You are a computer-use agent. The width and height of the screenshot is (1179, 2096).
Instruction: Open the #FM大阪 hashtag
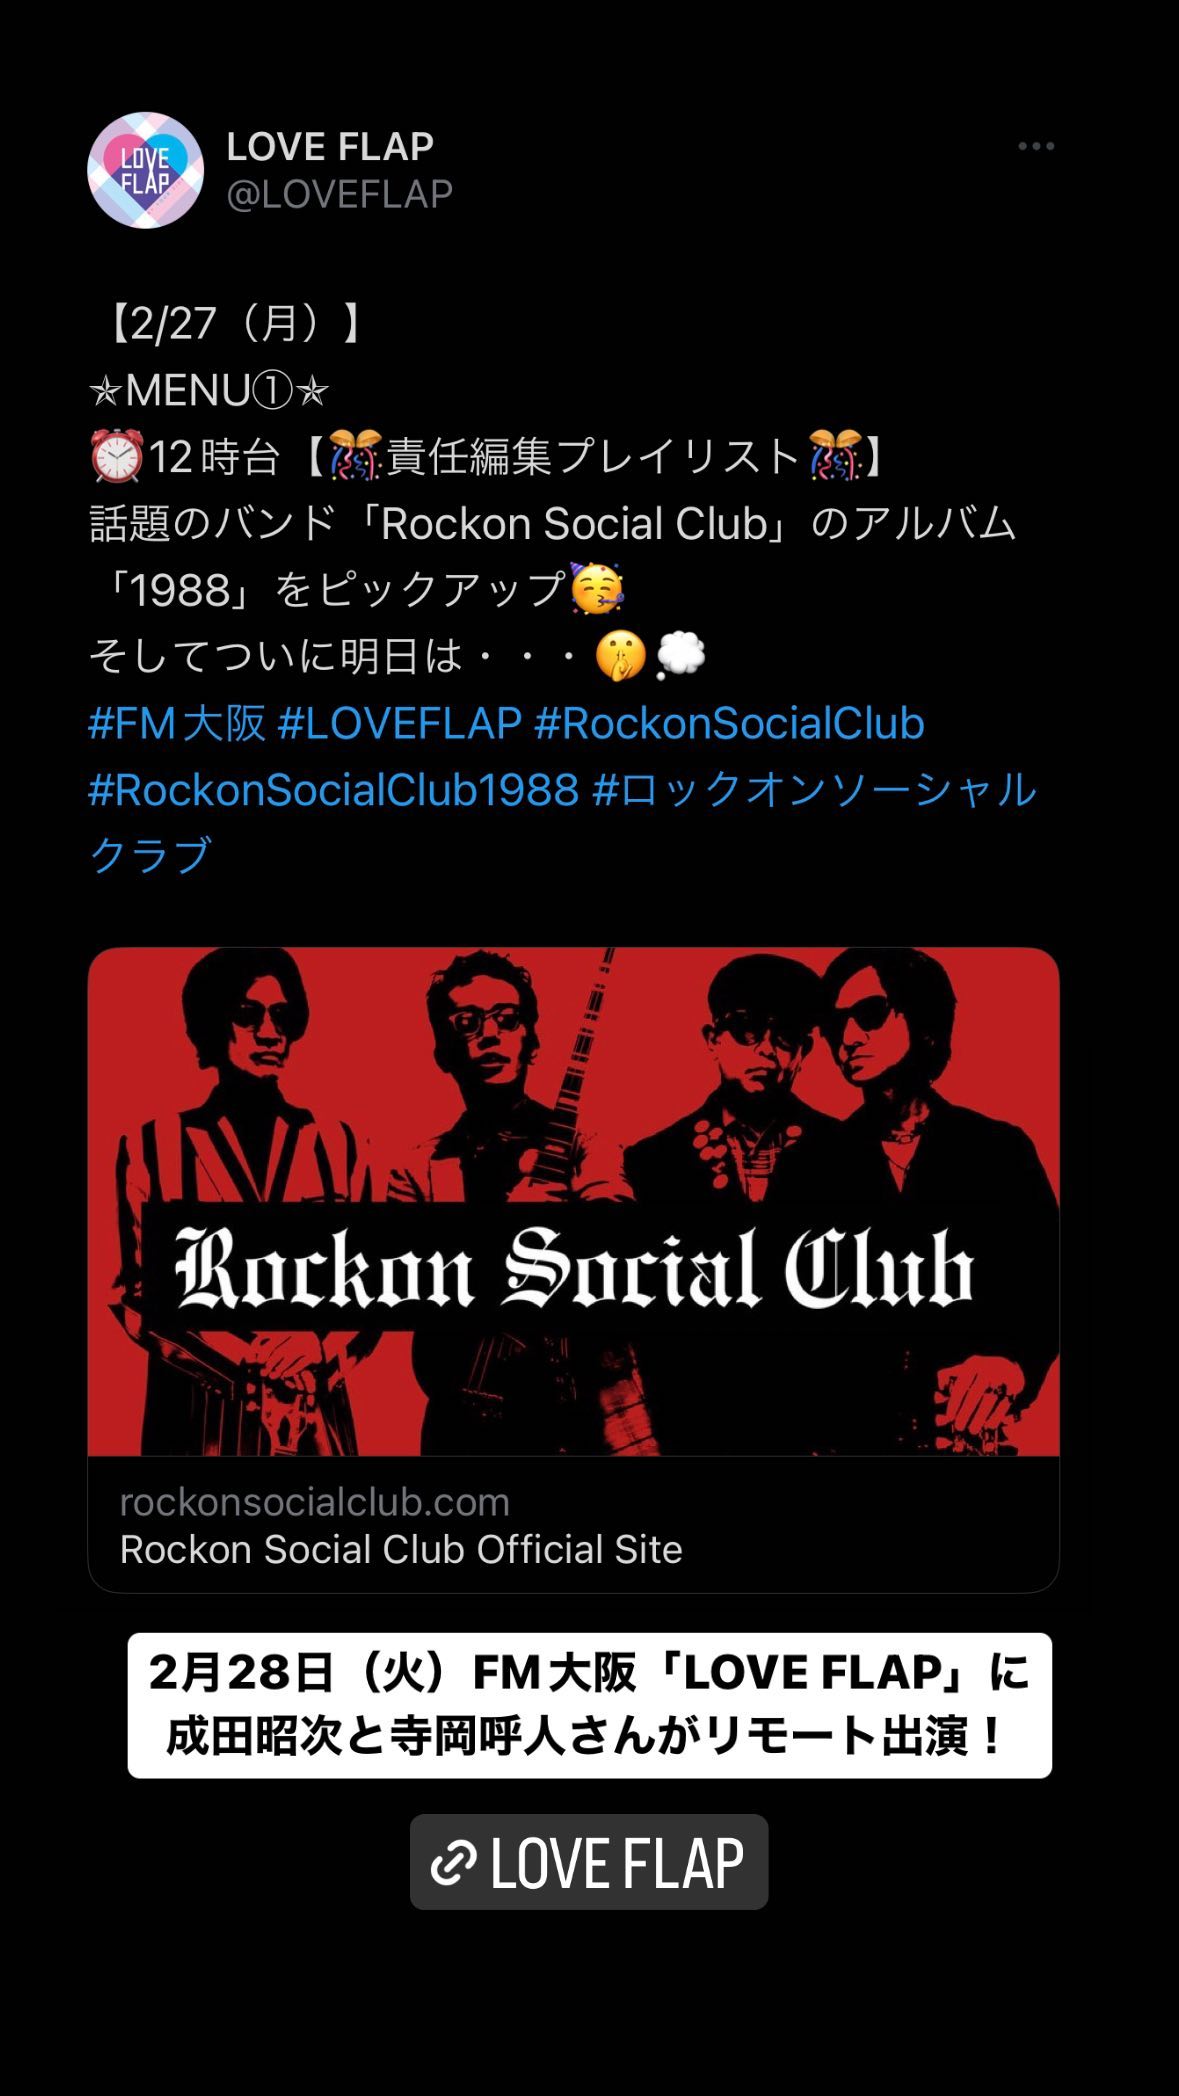click(x=177, y=723)
